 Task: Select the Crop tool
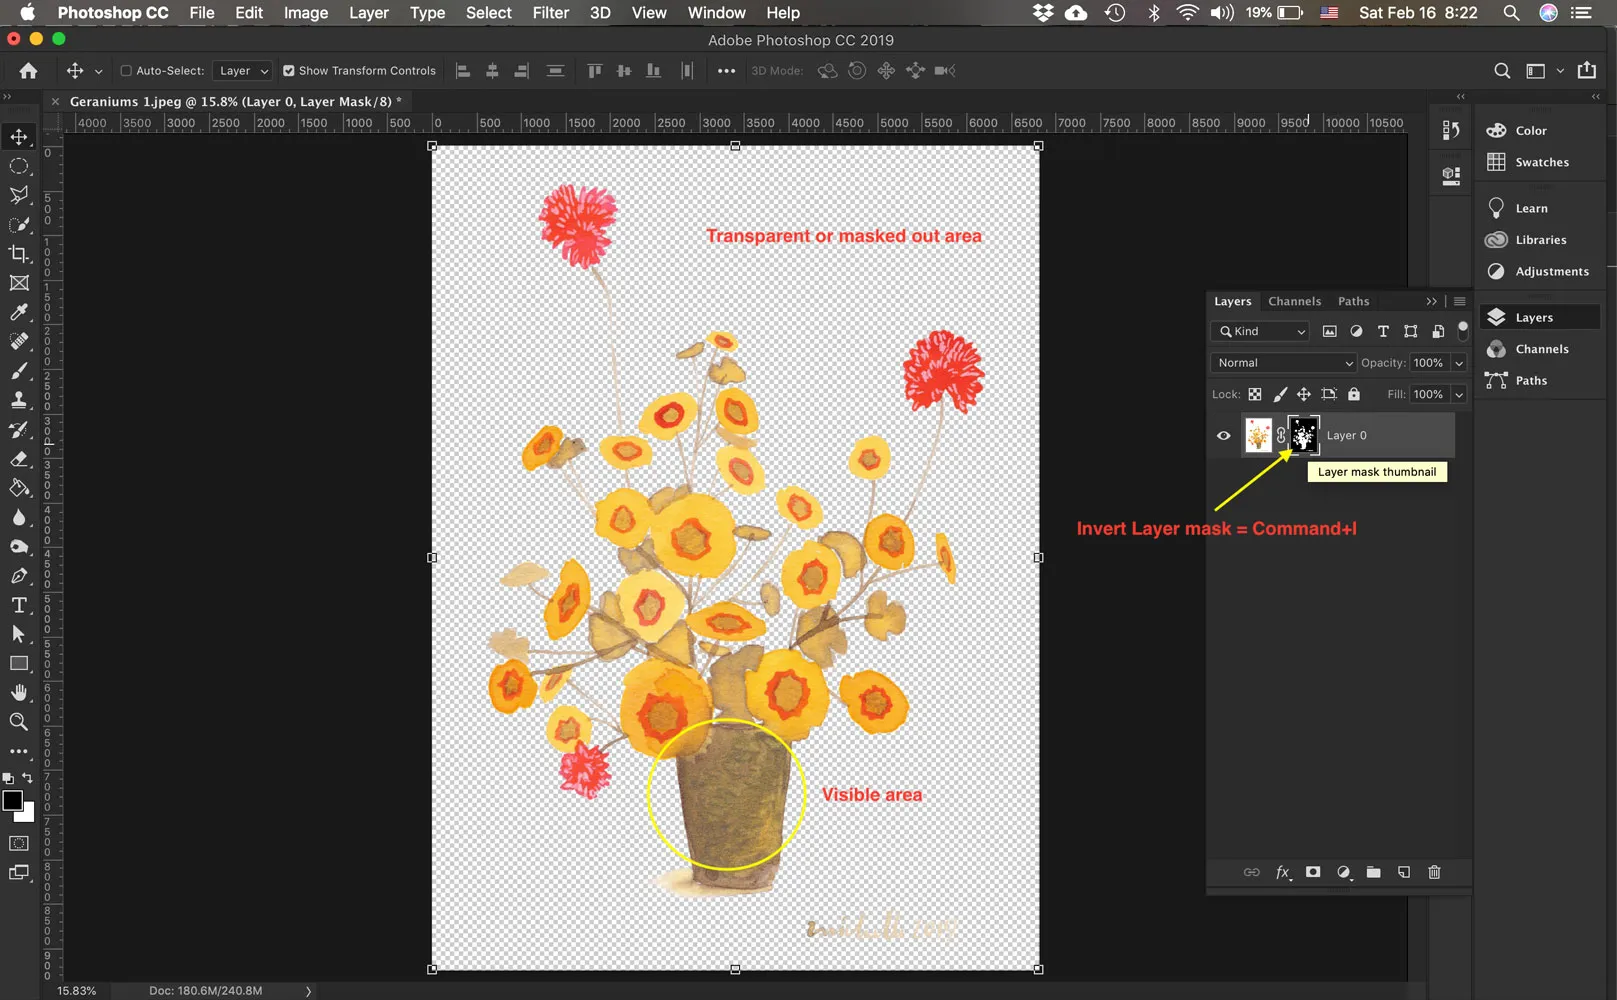[19, 254]
